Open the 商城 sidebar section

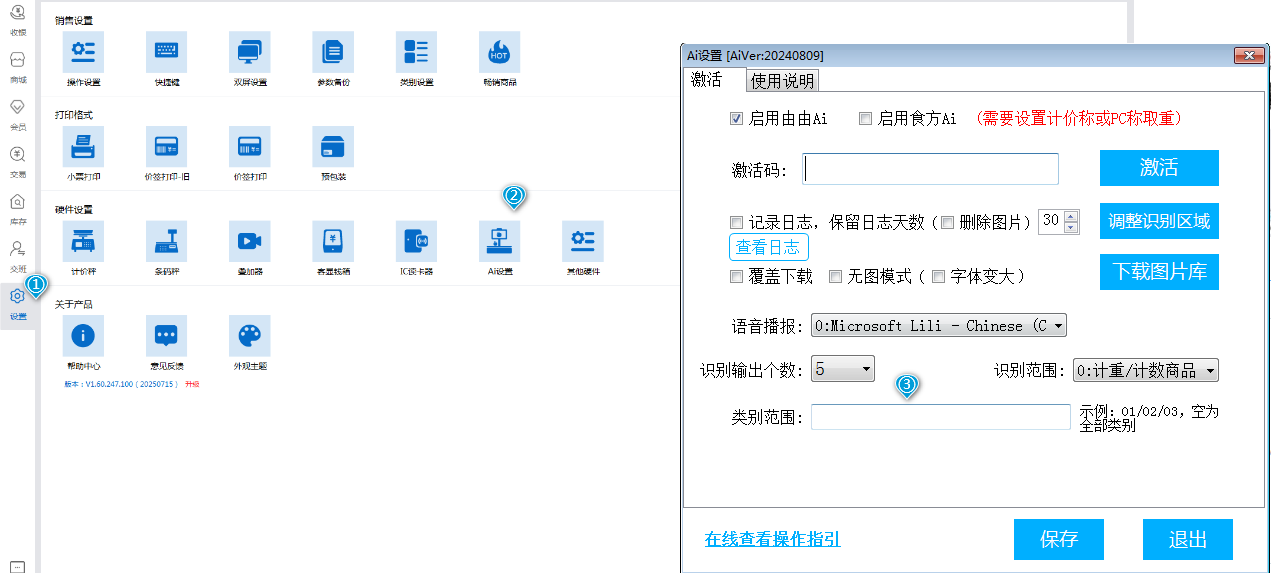click(x=17, y=66)
